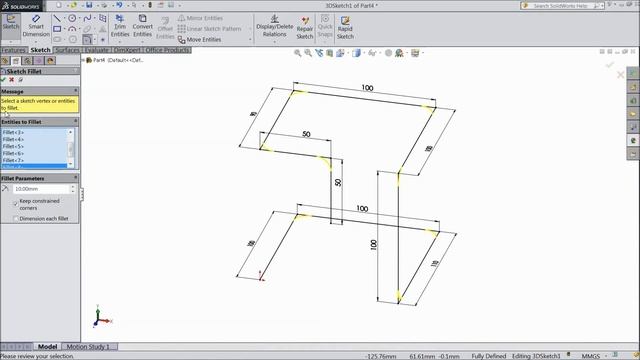Toggle Keep constrained corners checkbox
The height and width of the screenshot is (360, 640).
[x=16, y=203]
